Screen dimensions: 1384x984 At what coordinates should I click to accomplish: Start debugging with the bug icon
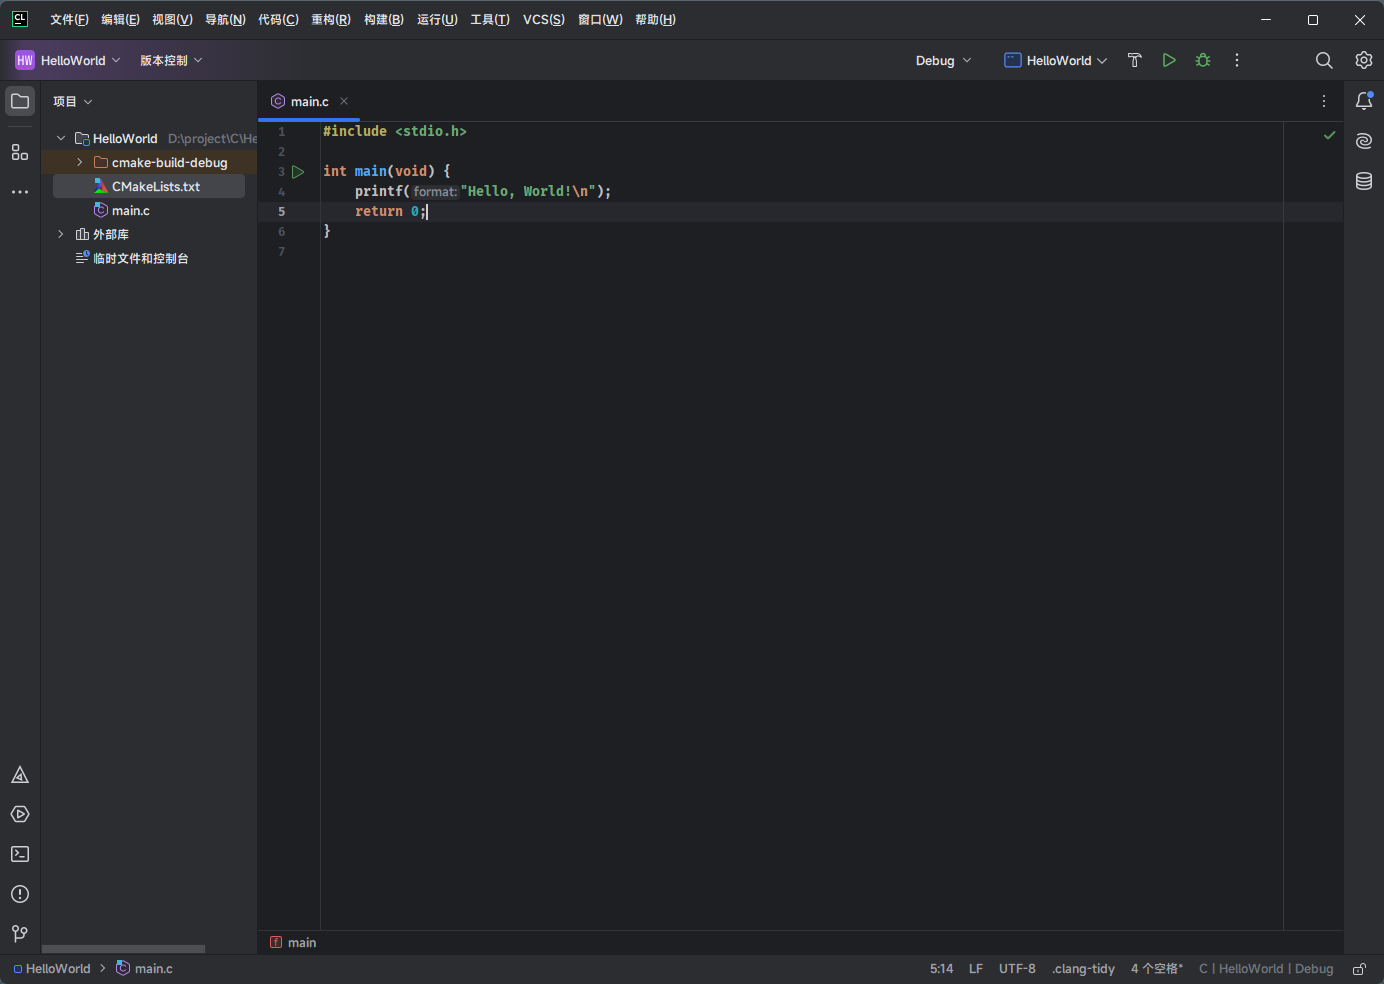point(1203,60)
